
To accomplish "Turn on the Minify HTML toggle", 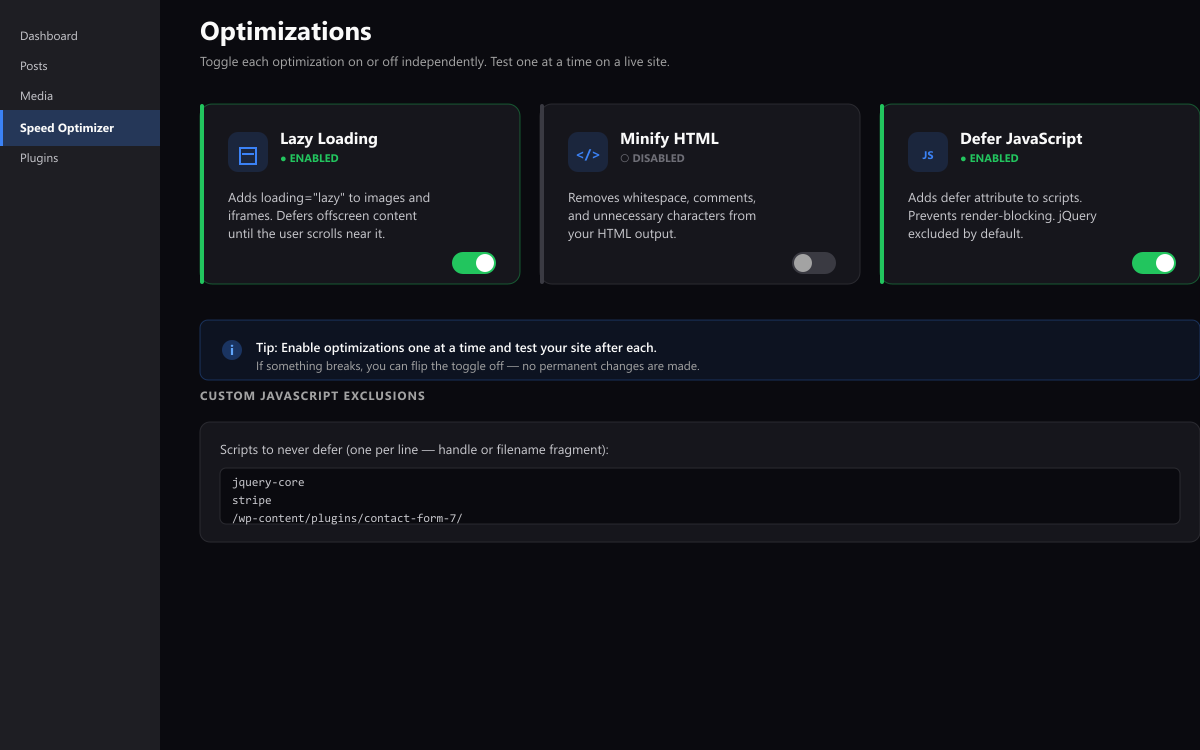I will [814, 263].
